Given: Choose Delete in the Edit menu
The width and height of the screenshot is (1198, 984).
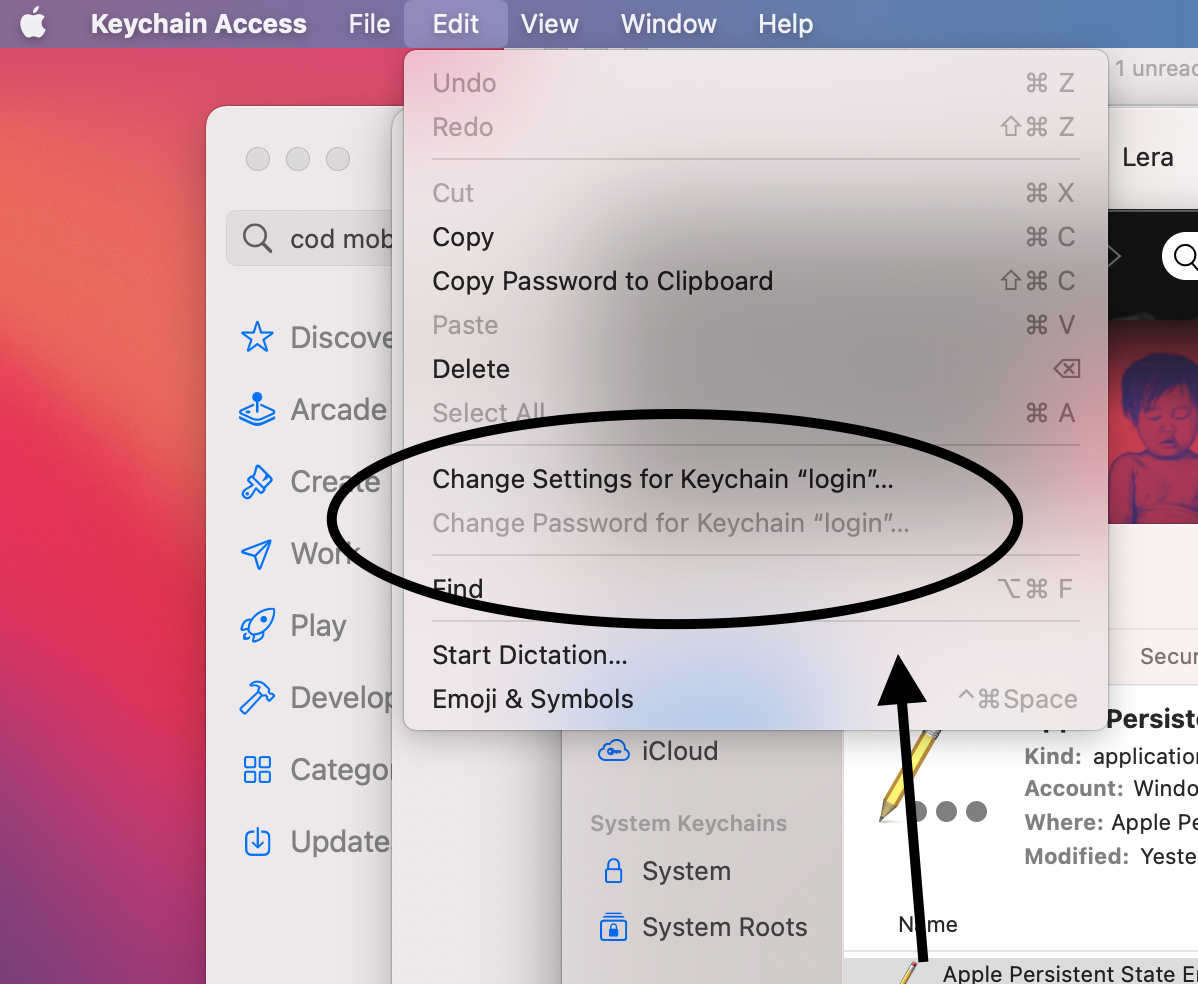Looking at the screenshot, I should [755, 369].
